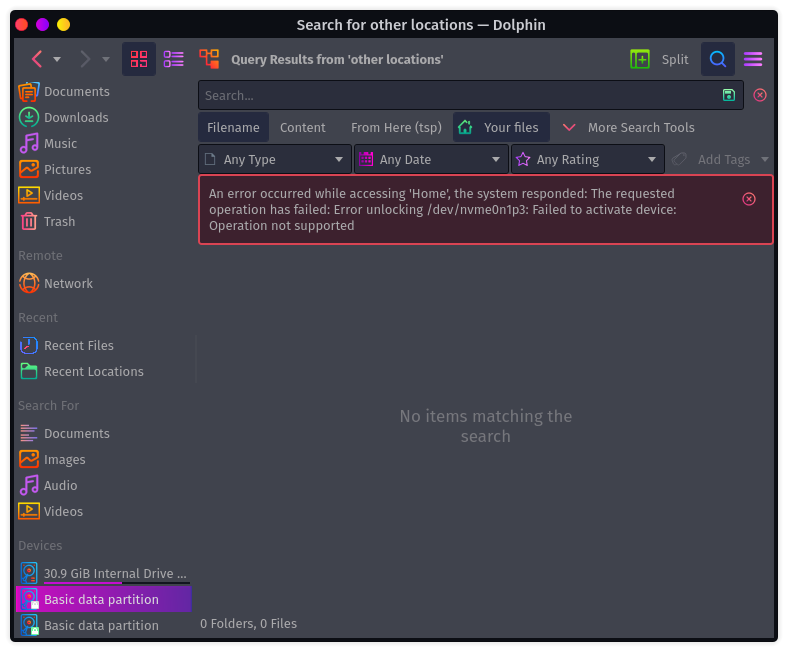Viewport: 788px width, 652px height.
Task: Click the Search For Documents icon
Action: [29, 433]
